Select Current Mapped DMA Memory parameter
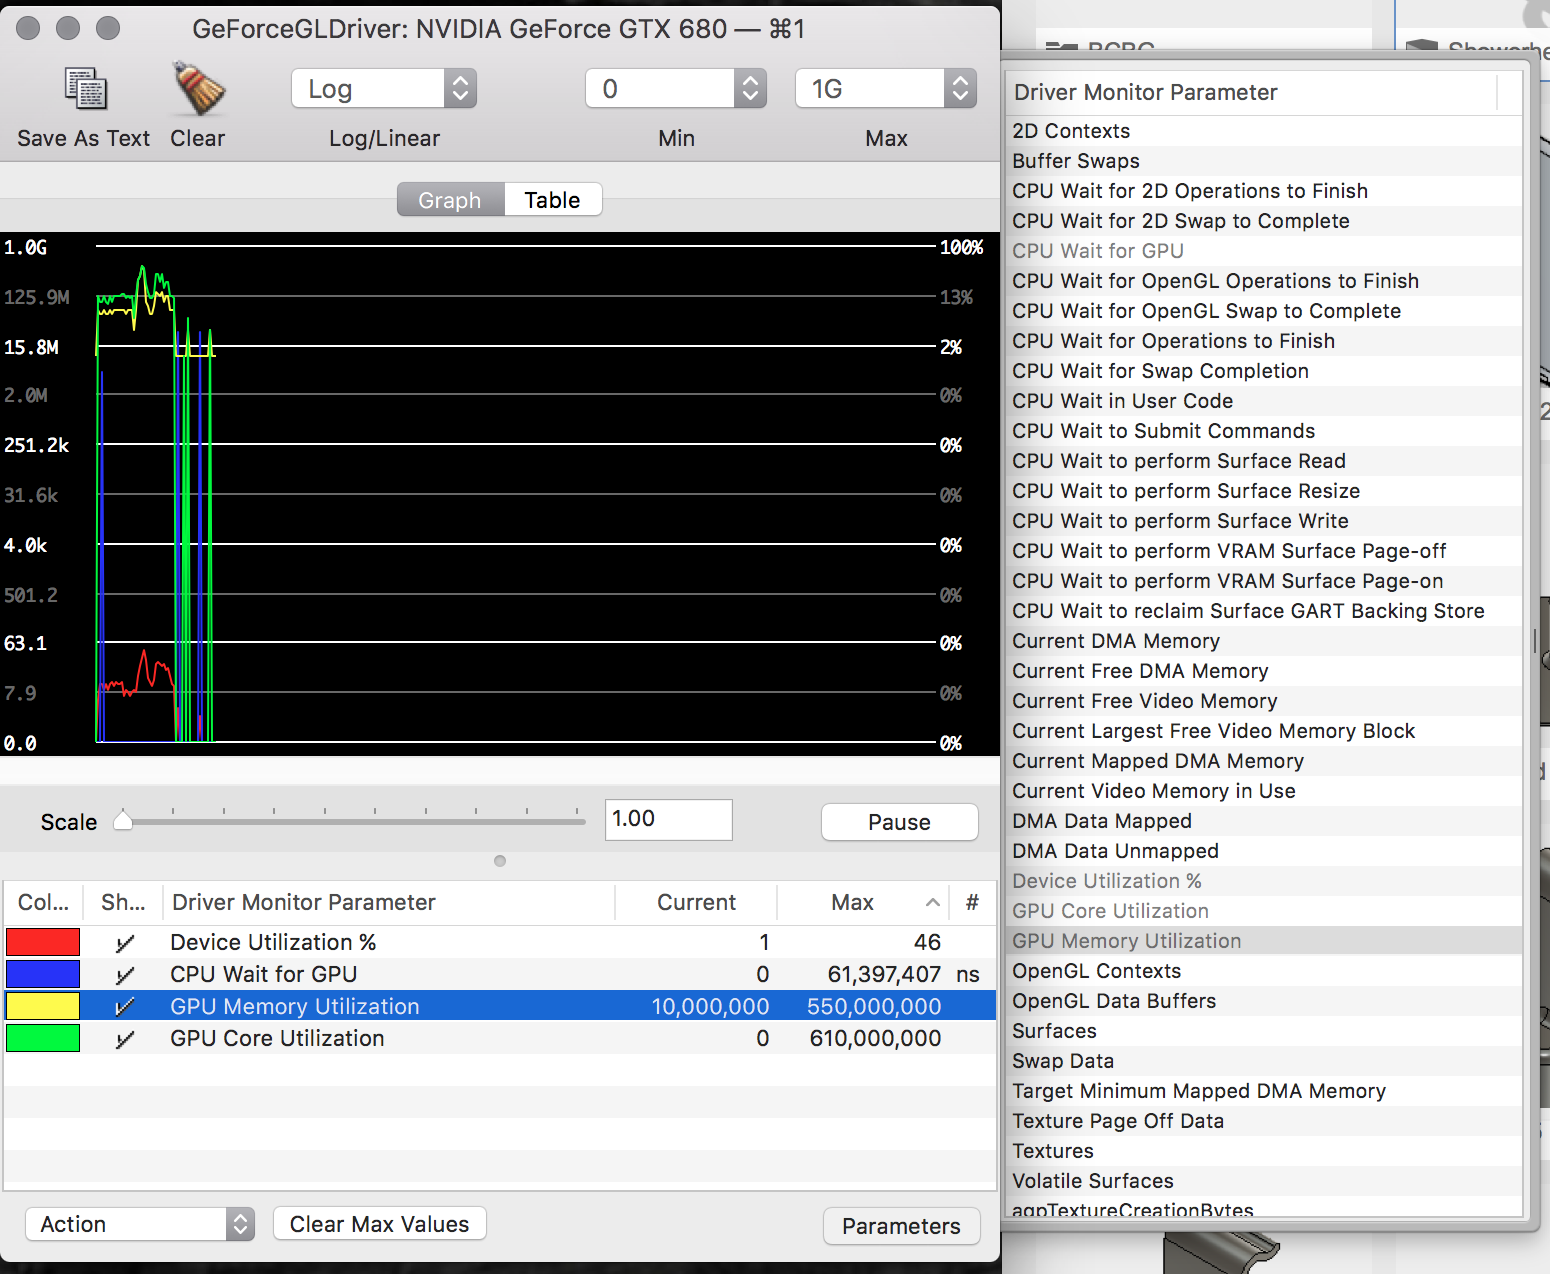Image resolution: width=1550 pixels, height=1274 pixels. click(1265, 761)
